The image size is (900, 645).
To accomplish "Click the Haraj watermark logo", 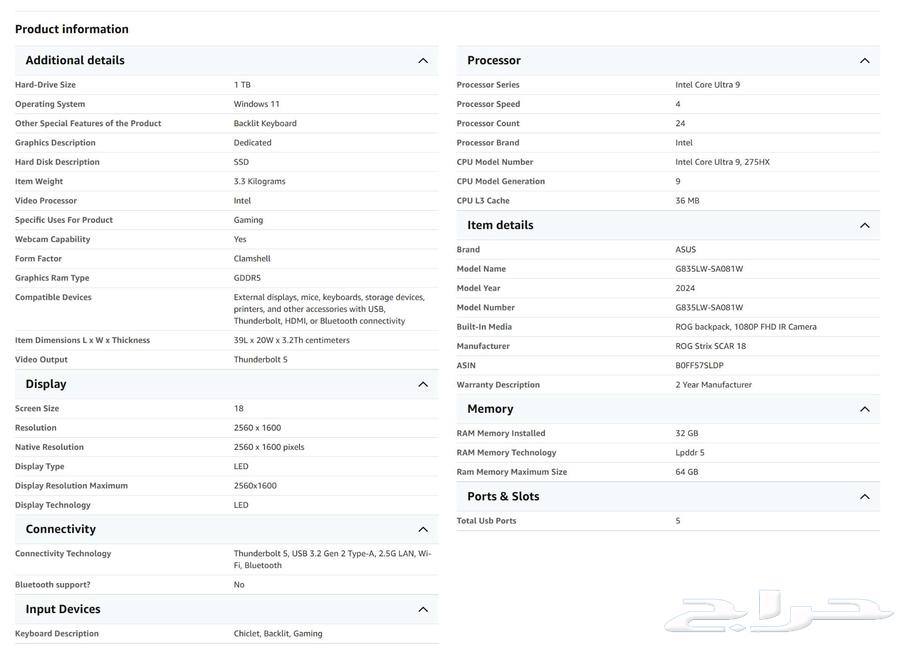I will (779, 612).
